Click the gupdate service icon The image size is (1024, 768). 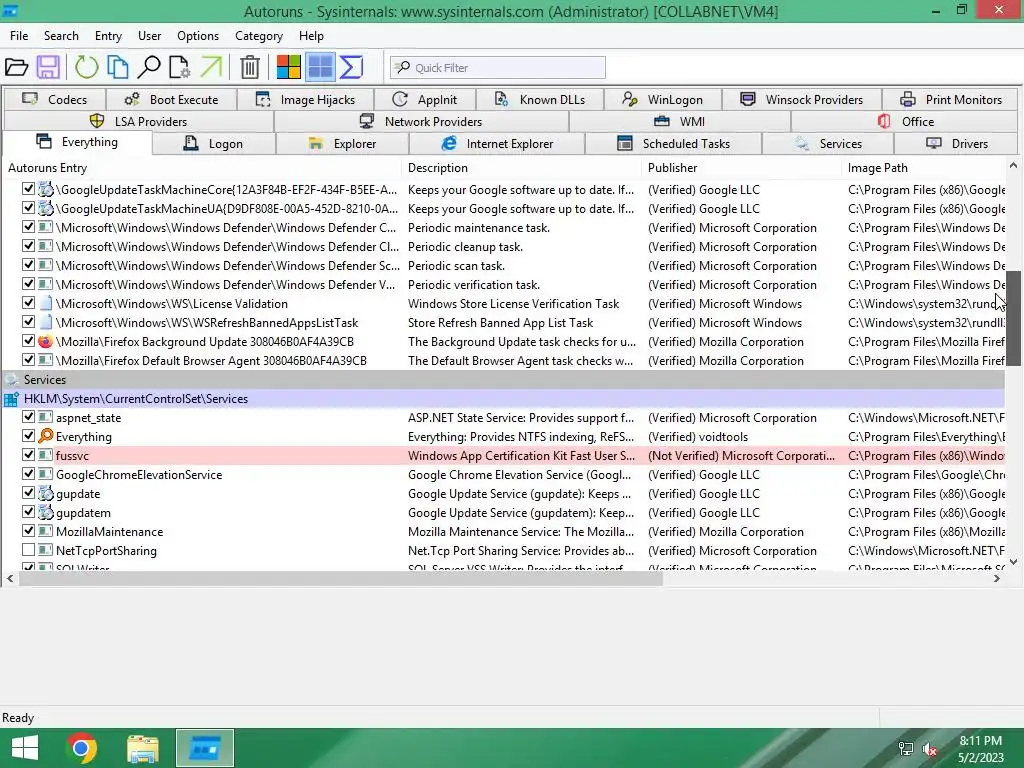pyautogui.click(x=45, y=494)
